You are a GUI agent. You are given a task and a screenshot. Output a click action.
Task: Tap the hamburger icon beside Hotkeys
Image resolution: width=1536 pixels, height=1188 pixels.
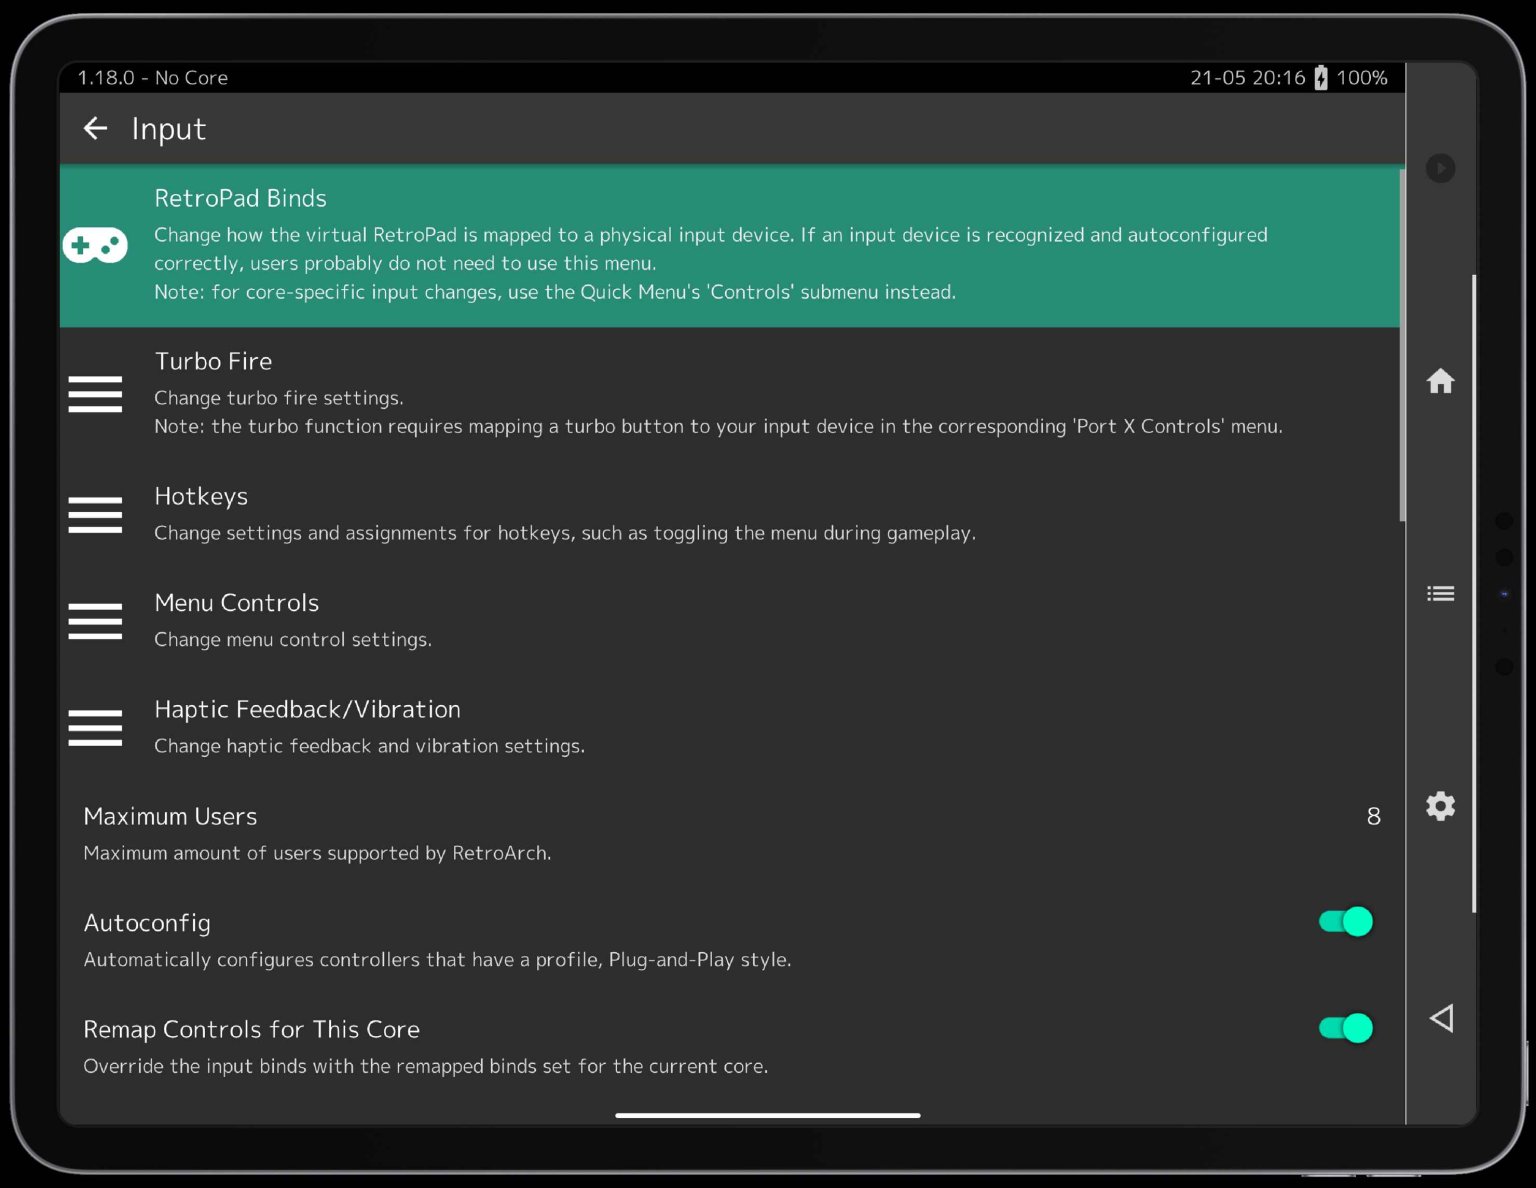[95, 515]
